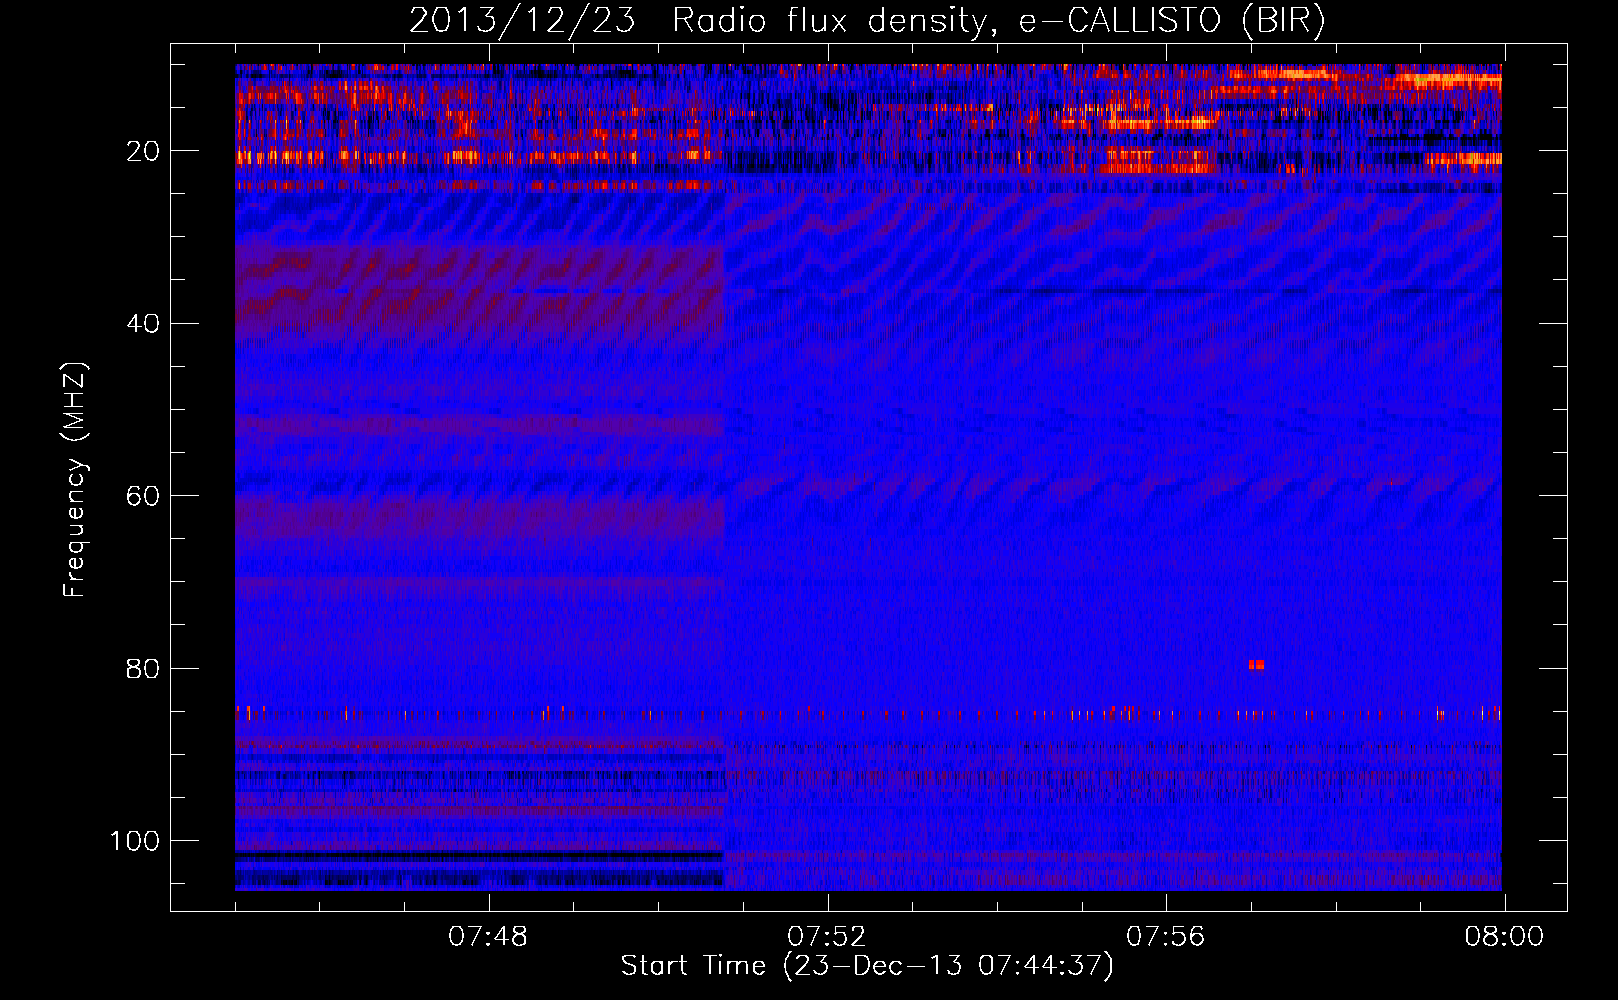Click the 80 MHz frequency tick label

click(143, 668)
